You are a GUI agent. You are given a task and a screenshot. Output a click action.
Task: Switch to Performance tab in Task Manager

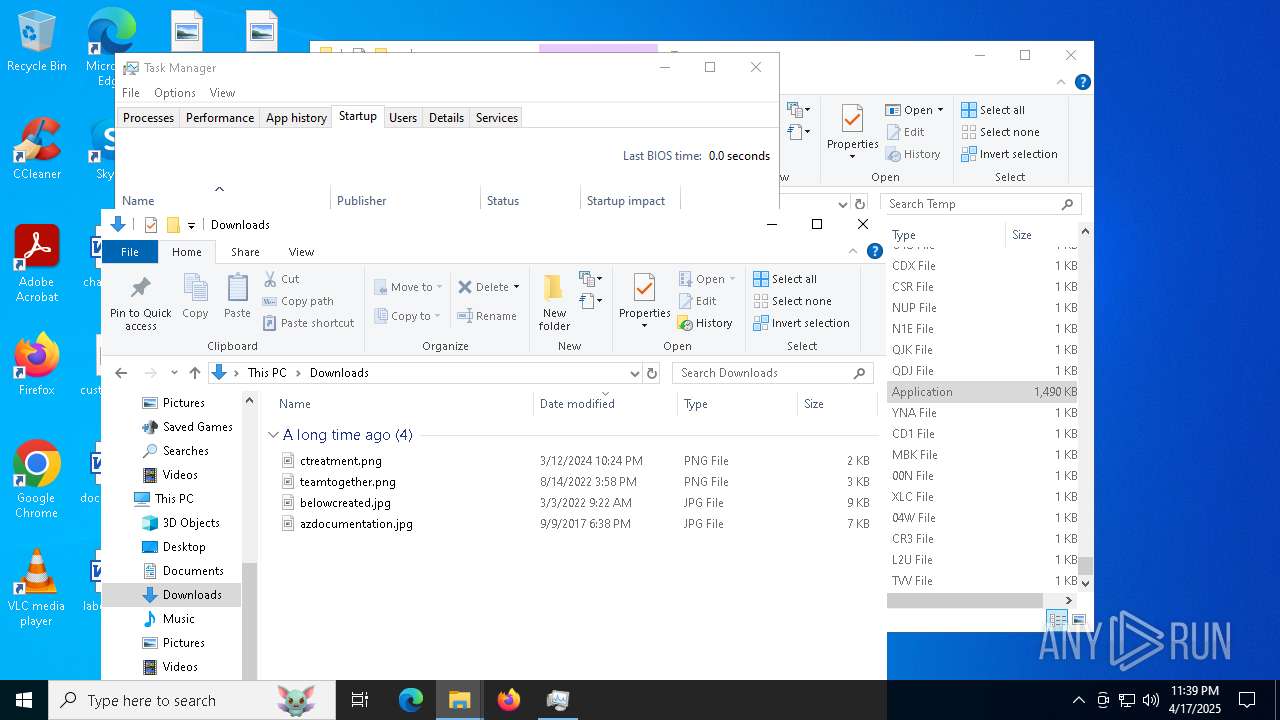[220, 118]
